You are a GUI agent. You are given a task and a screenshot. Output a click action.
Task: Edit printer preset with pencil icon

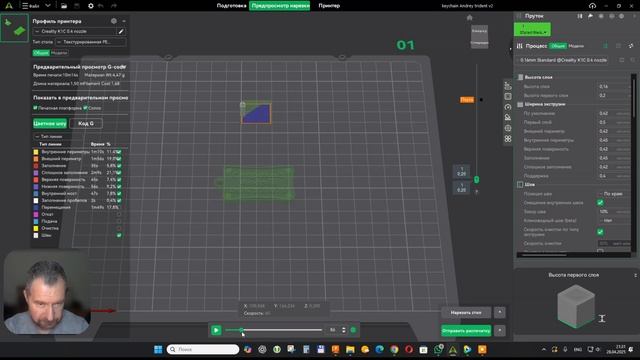pos(121,31)
